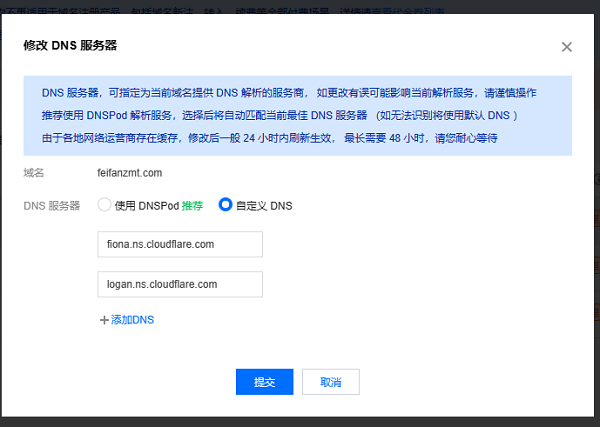Cancel with the 取消 button
Viewport: 600px width, 427px height.
pos(331,382)
